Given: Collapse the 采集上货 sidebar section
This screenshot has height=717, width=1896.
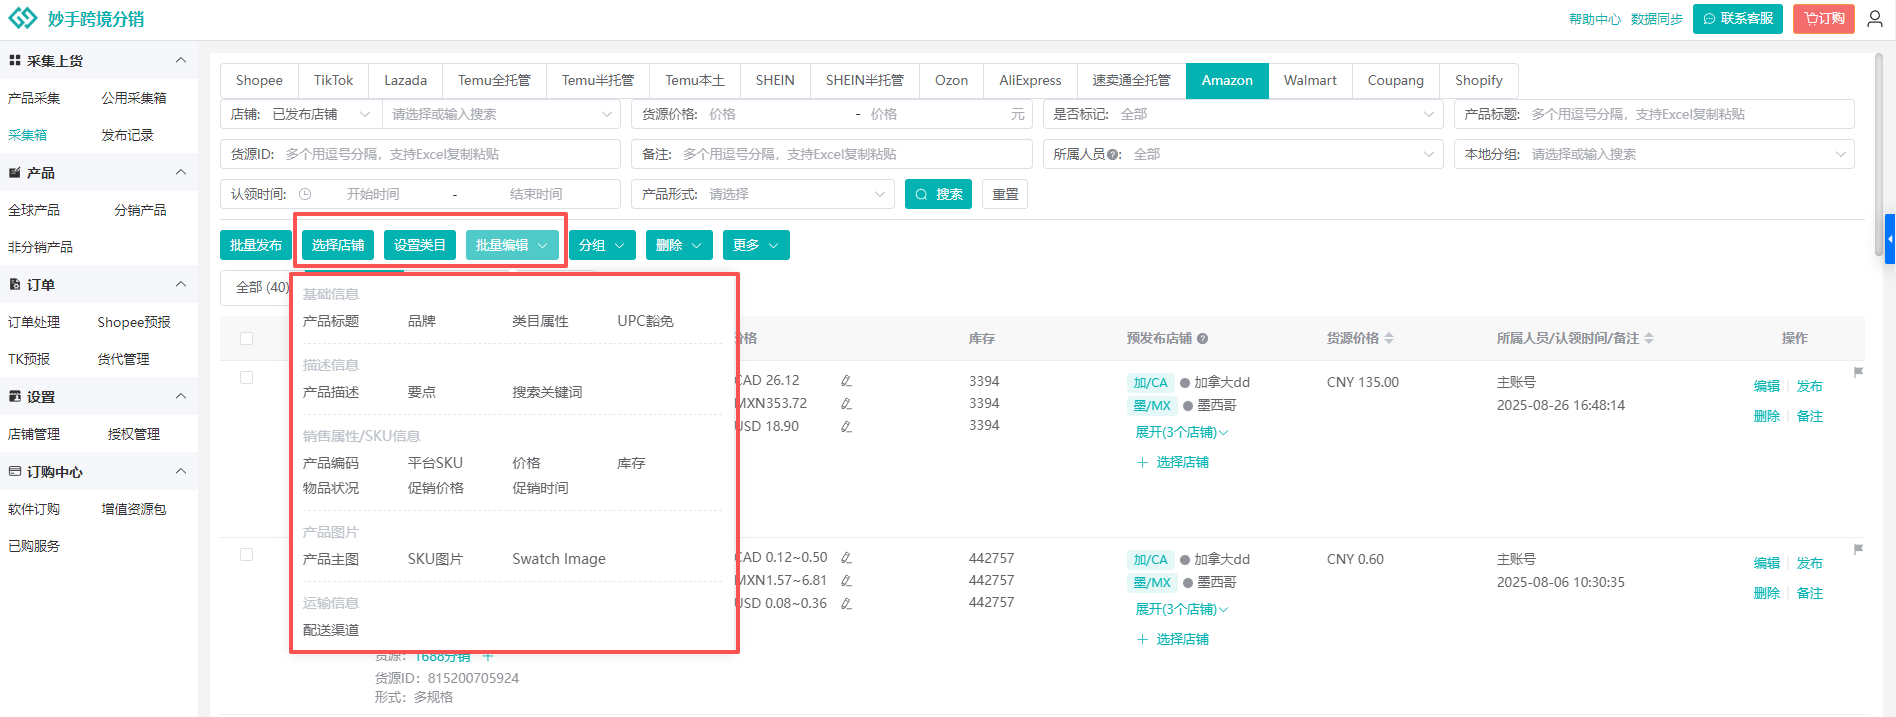Looking at the screenshot, I should pos(181,61).
